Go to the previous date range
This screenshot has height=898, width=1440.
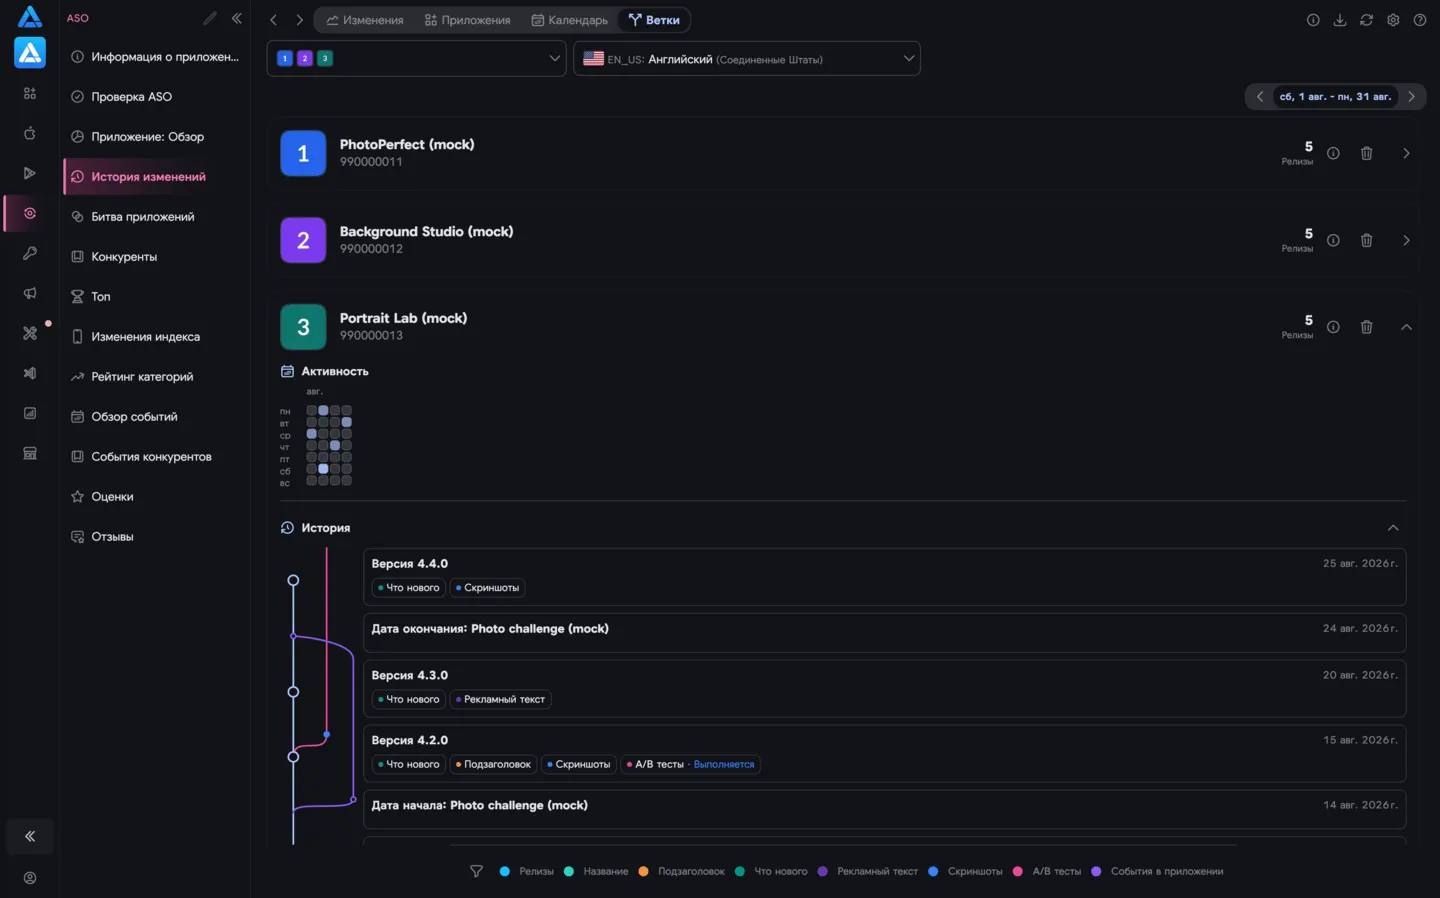(x=1260, y=96)
